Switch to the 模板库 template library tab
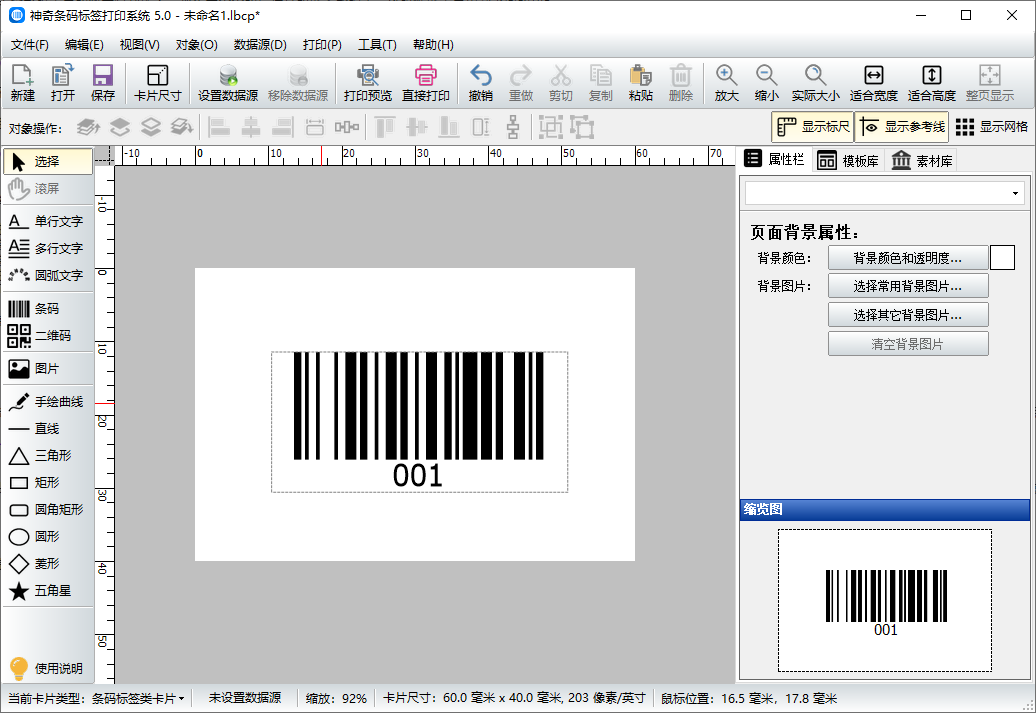The width and height of the screenshot is (1036, 713). pos(848,161)
